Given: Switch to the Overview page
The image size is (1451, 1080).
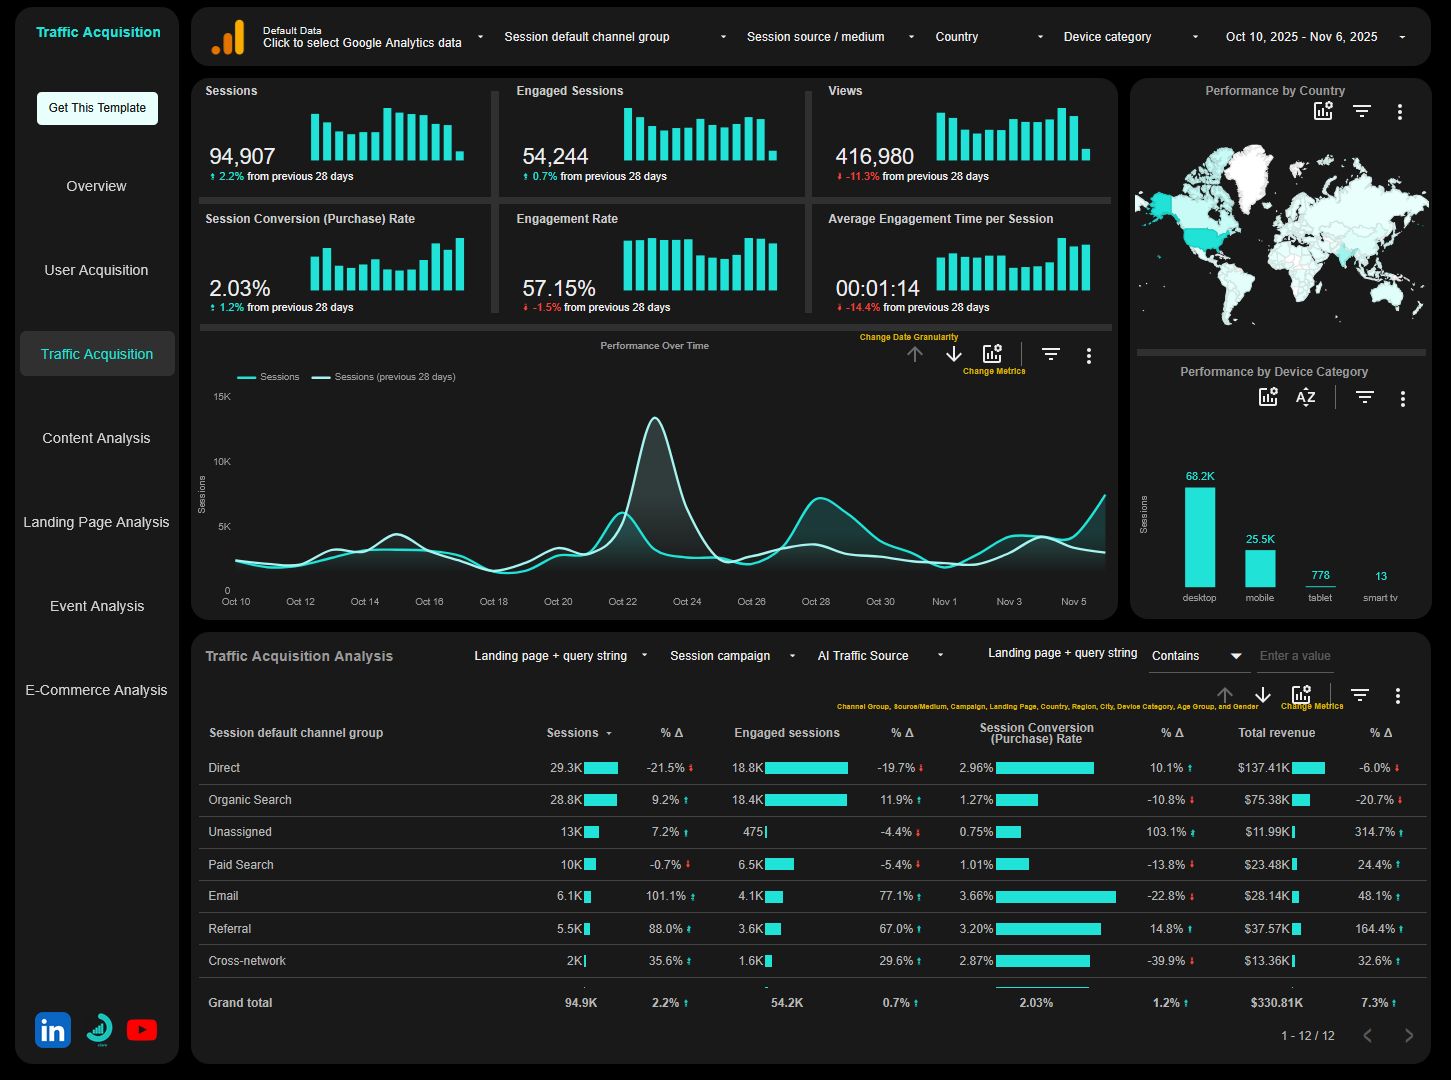Looking at the screenshot, I should click(x=96, y=186).
